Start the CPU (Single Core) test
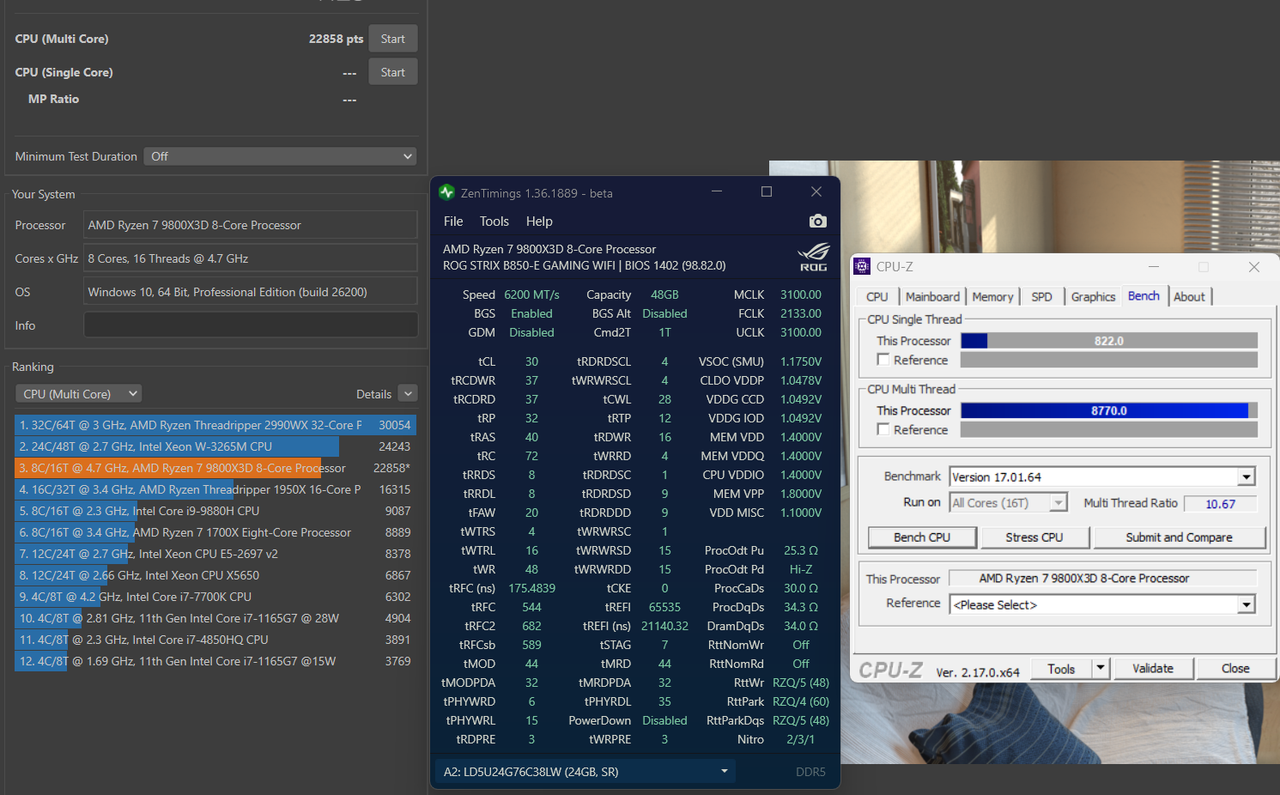Image resolution: width=1280 pixels, height=795 pixels. pyautogui.click(x=393, y=72)
